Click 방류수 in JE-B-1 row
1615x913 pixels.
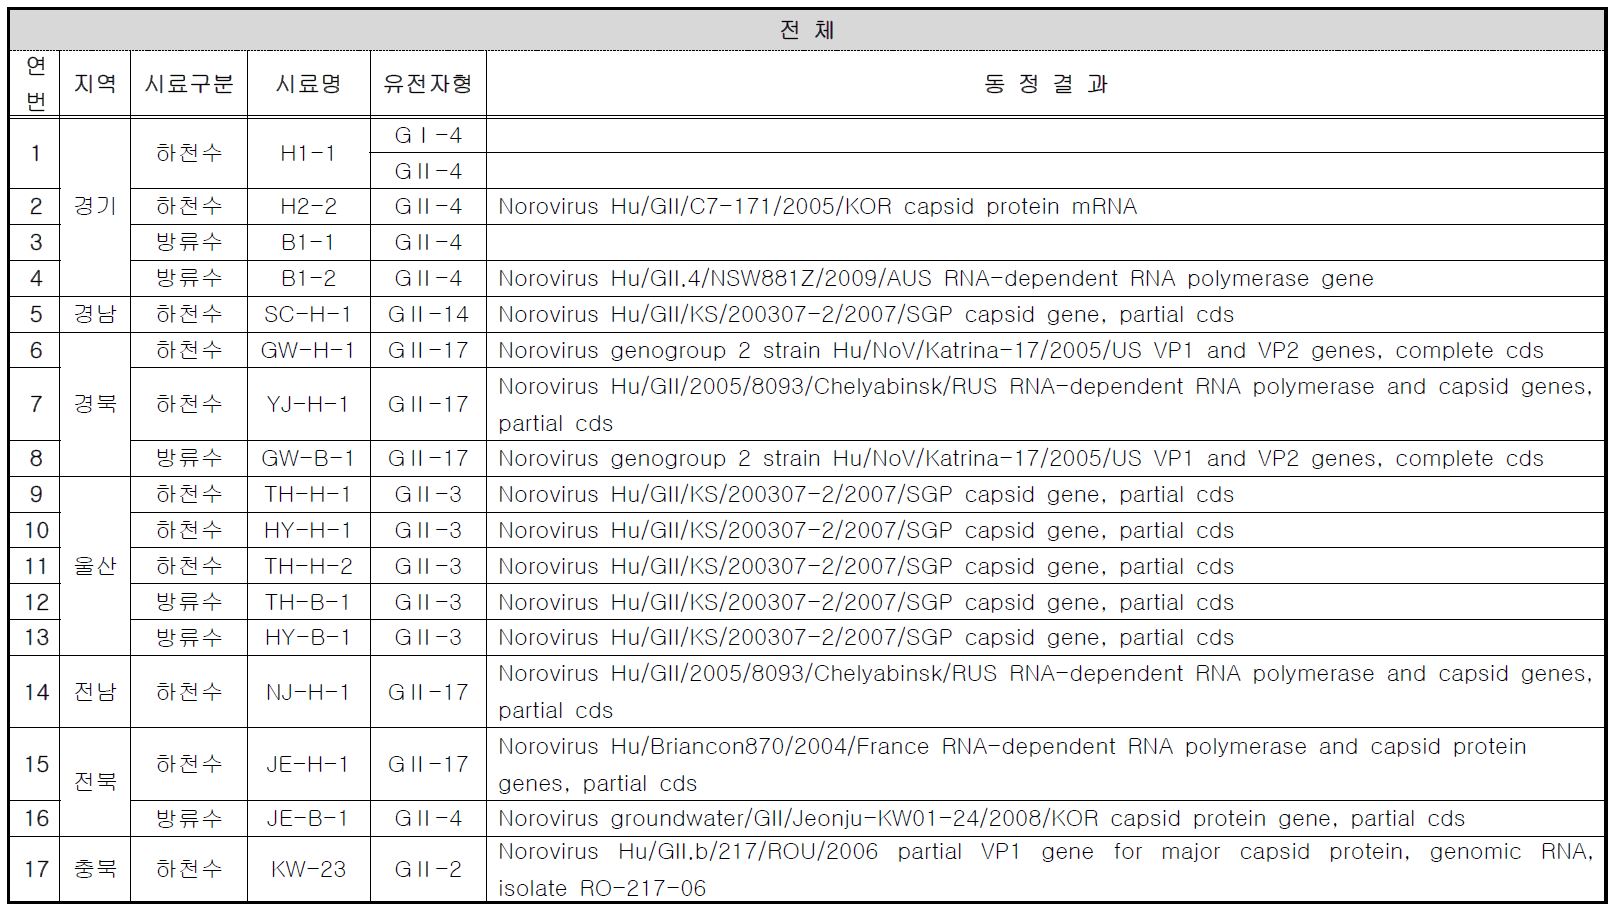click(x=189, y=818)
